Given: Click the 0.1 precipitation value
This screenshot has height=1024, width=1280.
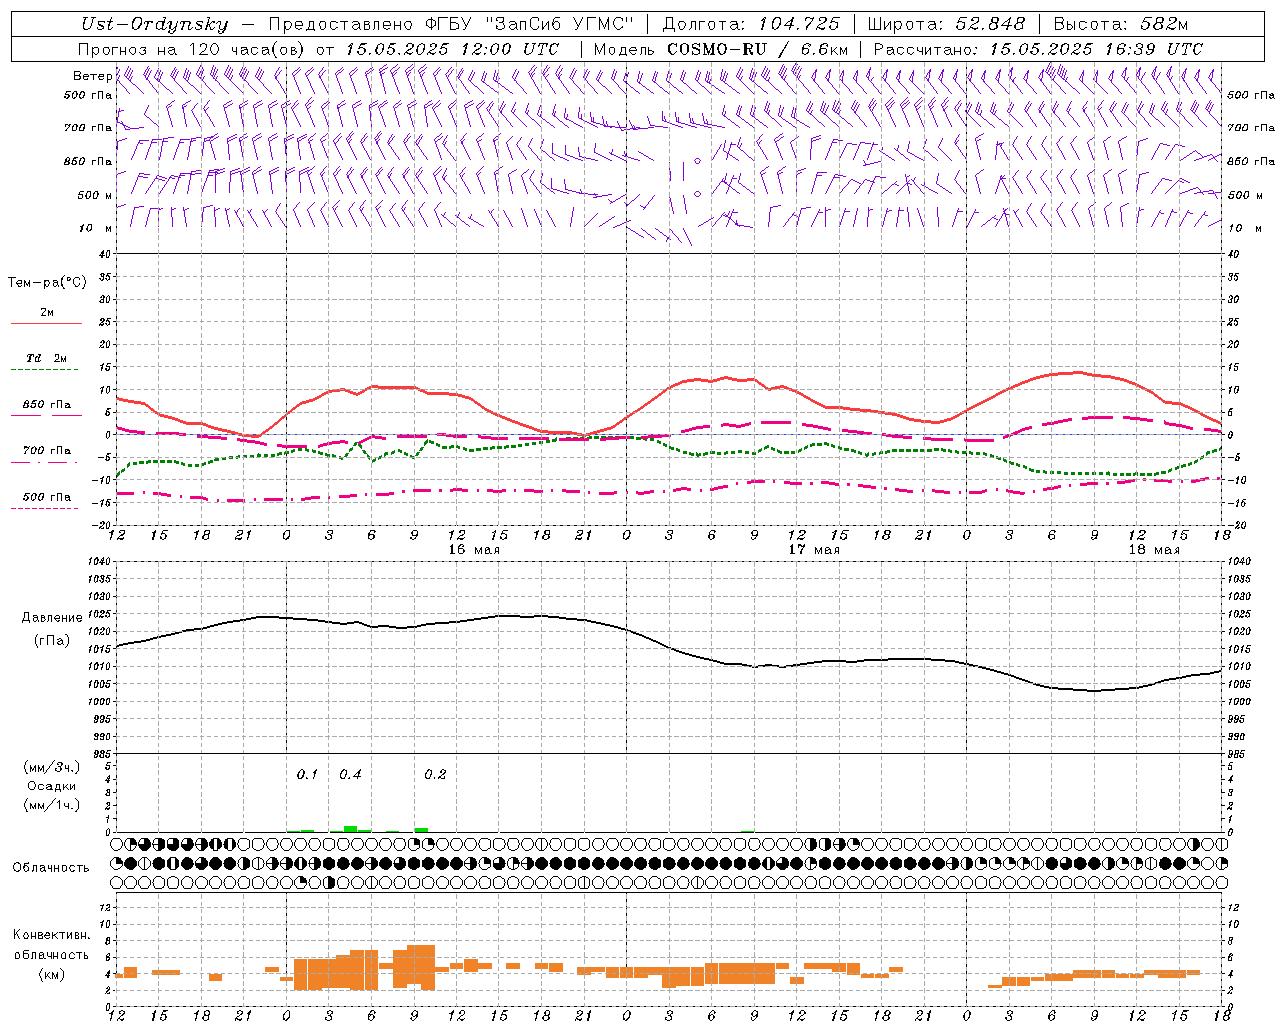Looking at the screenshot, I should click(x=307, y=775).
